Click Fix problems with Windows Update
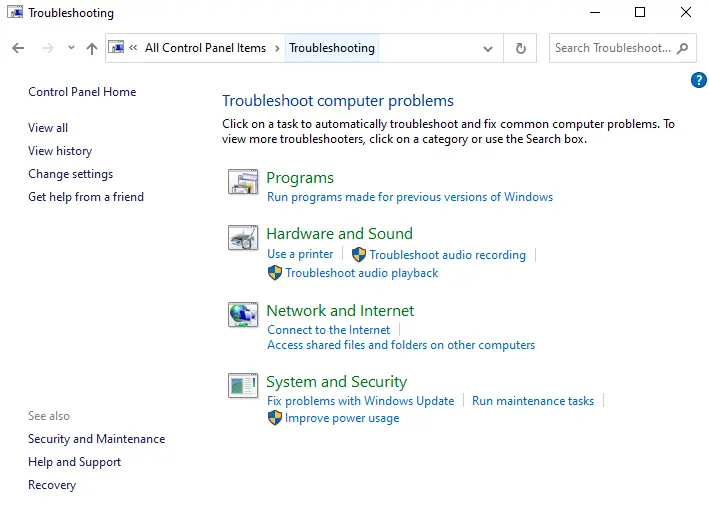709x510 pixels. click(360, 401)
